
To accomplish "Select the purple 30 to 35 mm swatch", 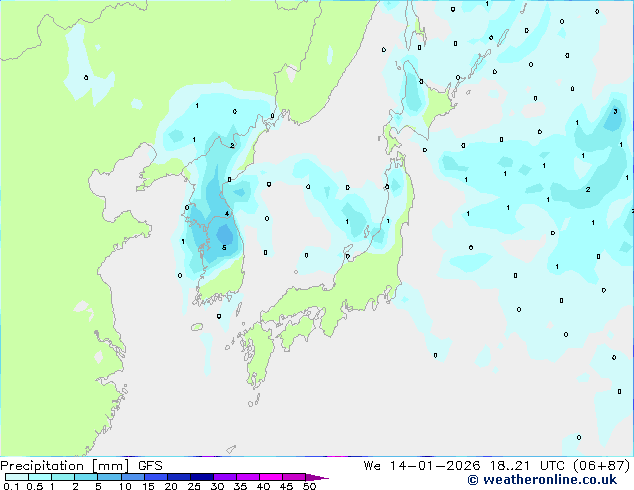I will [x=224, y=477].
